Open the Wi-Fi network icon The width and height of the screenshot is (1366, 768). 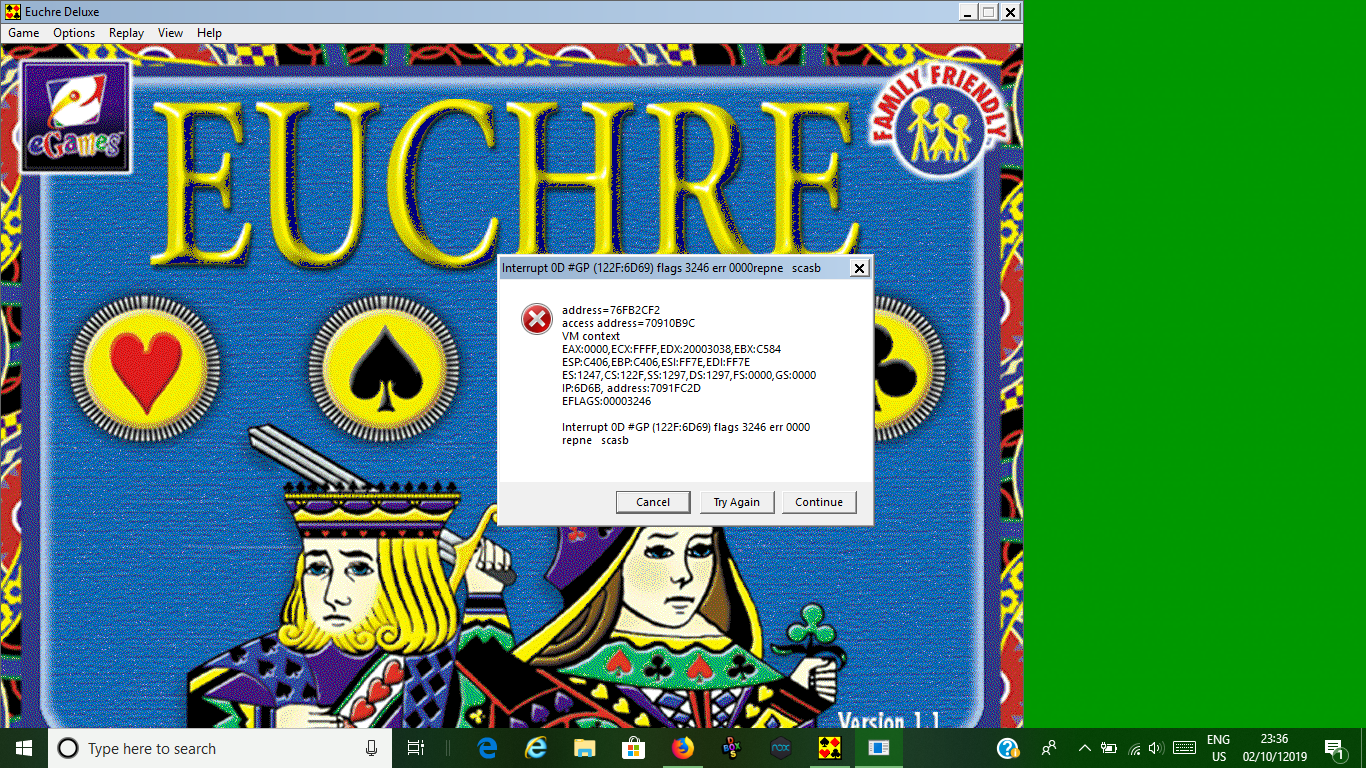pos(1134,748)
